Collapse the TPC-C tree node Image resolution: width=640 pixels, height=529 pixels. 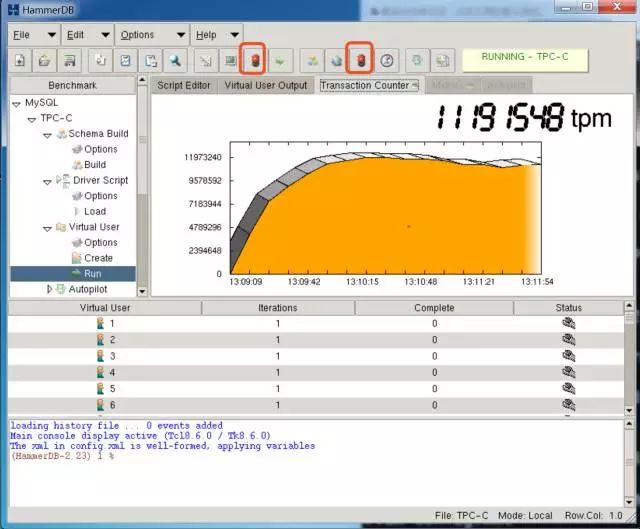tap(32, 120)
